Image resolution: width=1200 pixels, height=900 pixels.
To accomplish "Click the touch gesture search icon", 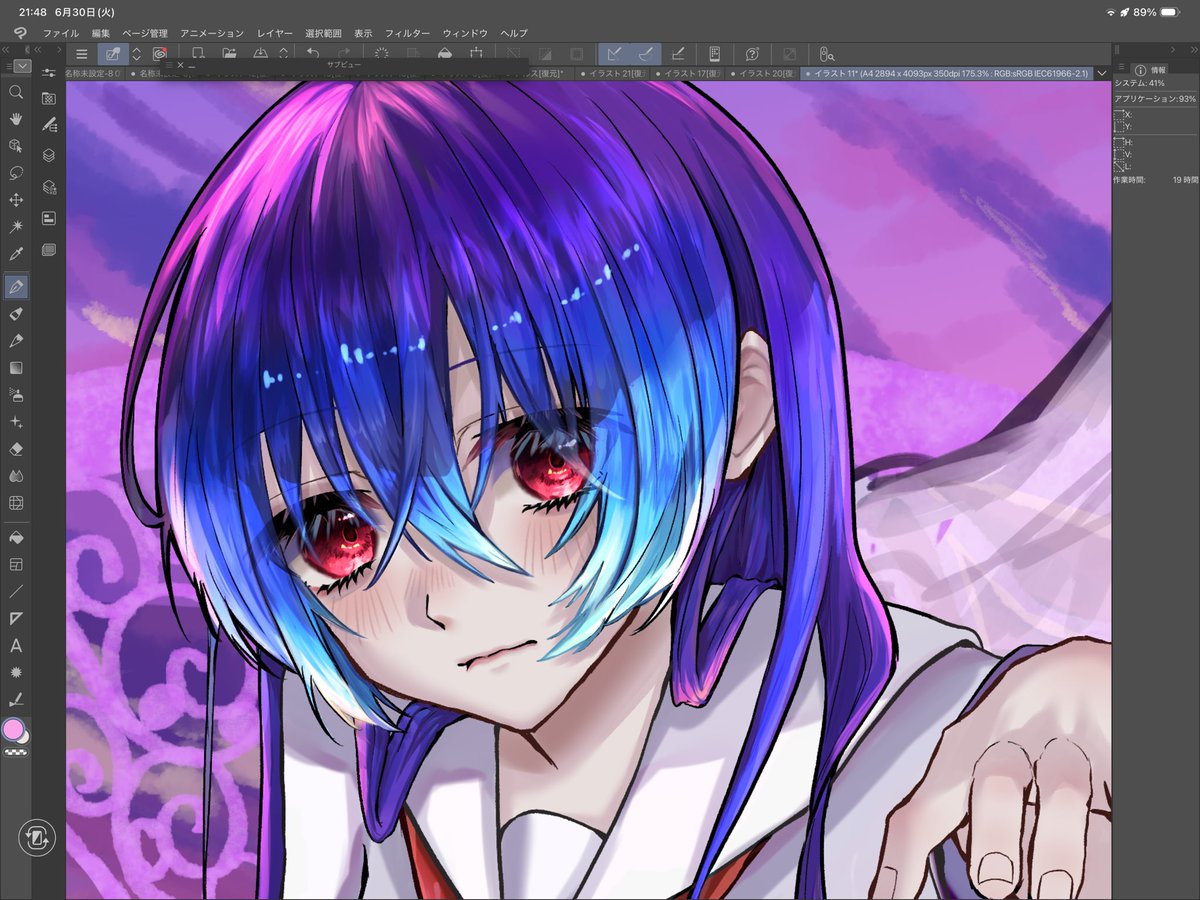I will pos(826,54).
